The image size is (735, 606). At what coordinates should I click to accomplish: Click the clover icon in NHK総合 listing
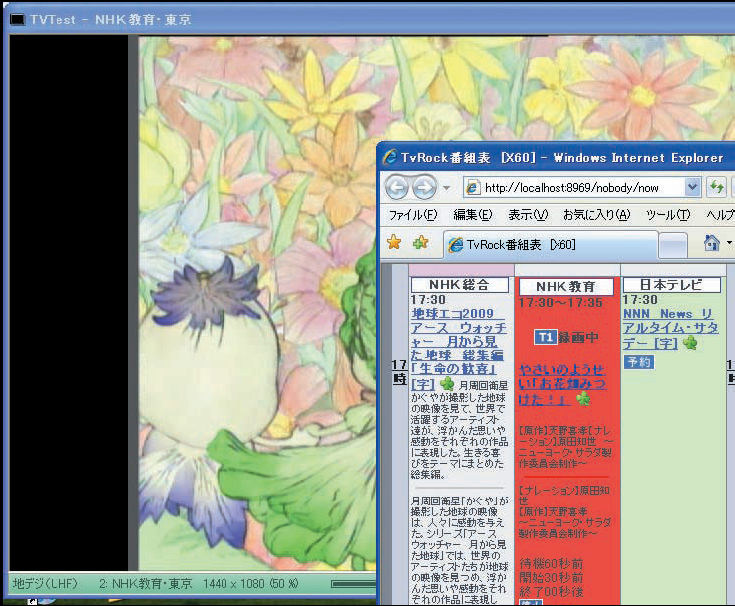[x=447, y=384]
